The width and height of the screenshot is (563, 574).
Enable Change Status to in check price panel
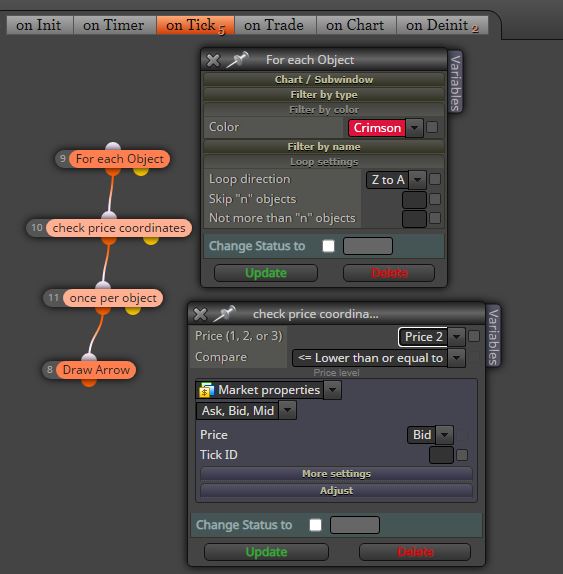315,525
